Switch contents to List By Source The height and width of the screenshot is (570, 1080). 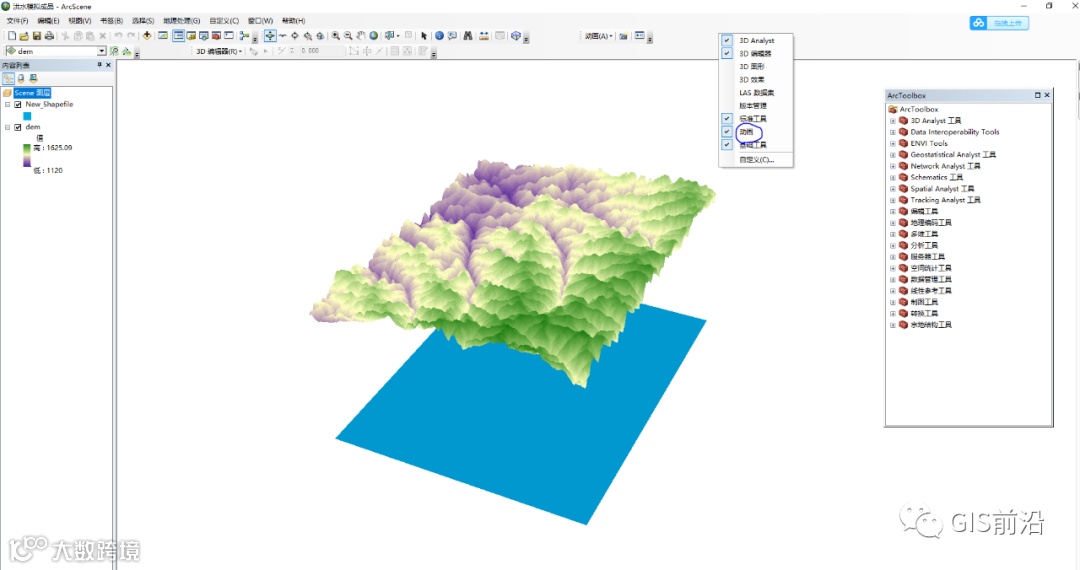21,78
